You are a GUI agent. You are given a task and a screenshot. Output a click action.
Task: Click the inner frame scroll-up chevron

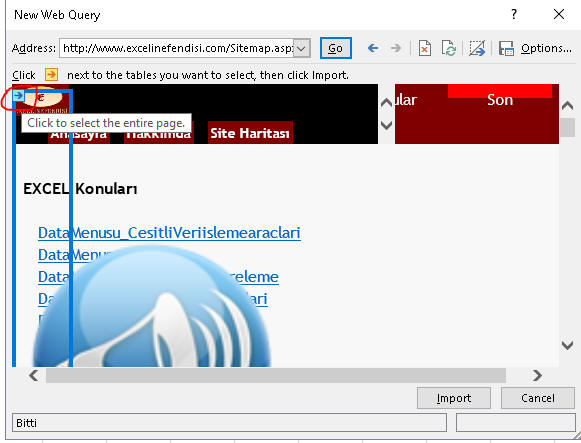coord(386,103)
